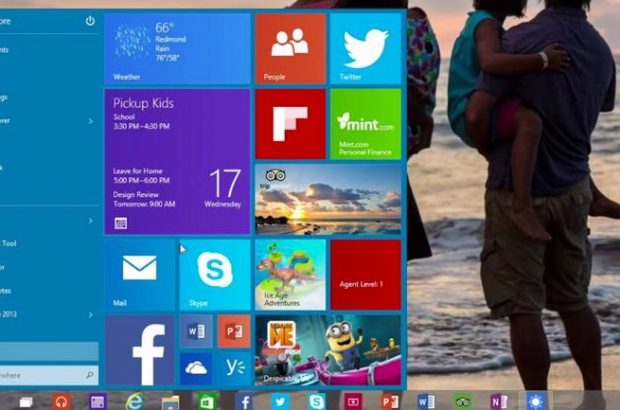The image size is (620, 410).
Task: Open the small PowerPoint tile
Action: click(x=233, y=331)
